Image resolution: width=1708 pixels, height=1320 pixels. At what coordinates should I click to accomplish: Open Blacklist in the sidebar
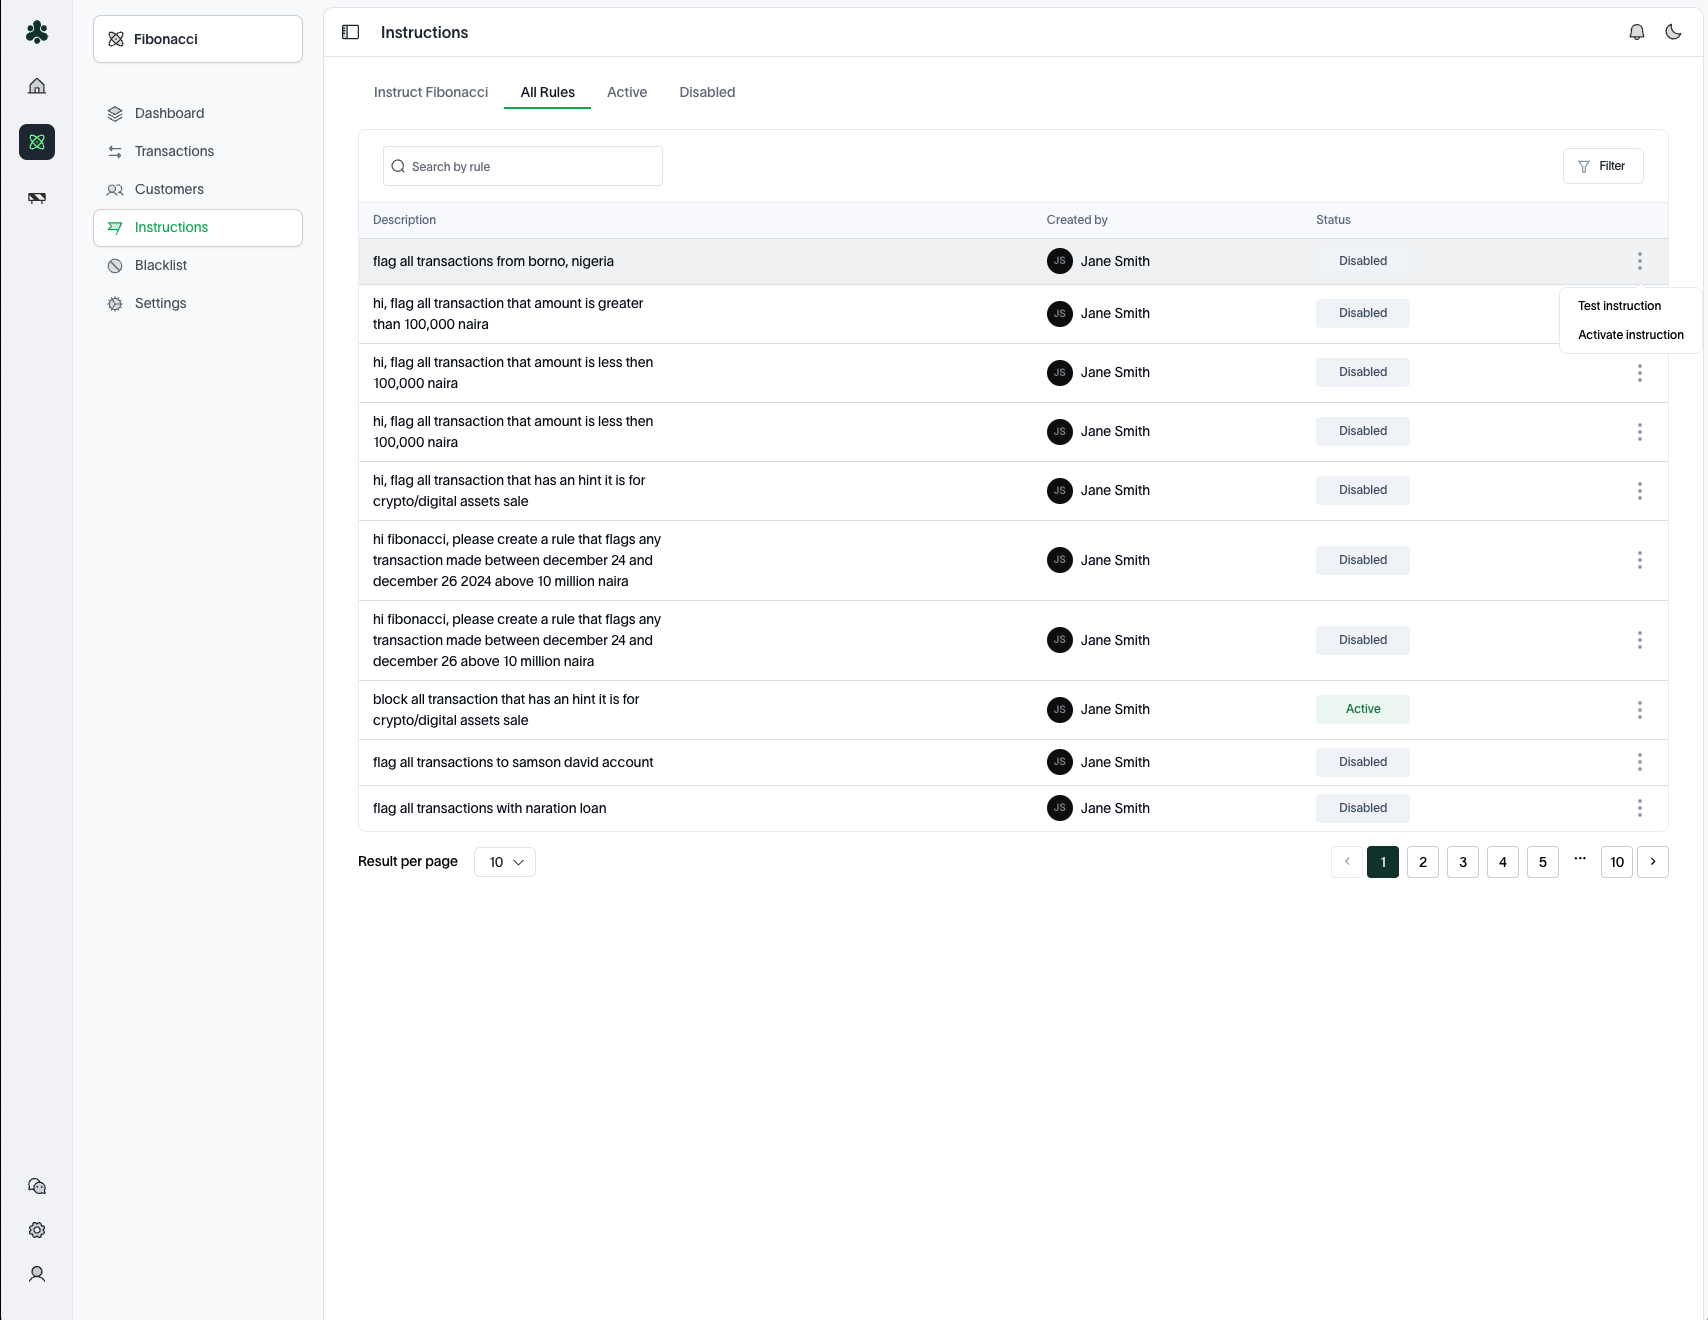161,265
